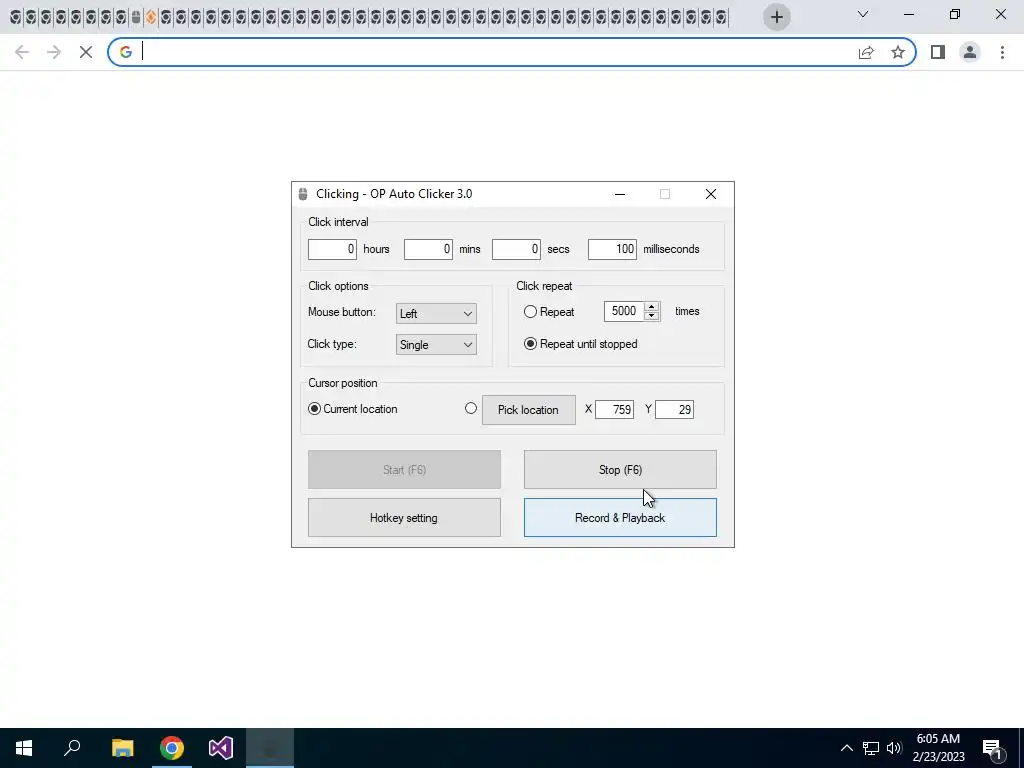Open the notification center icon
1024x768 pixels.
992,748
